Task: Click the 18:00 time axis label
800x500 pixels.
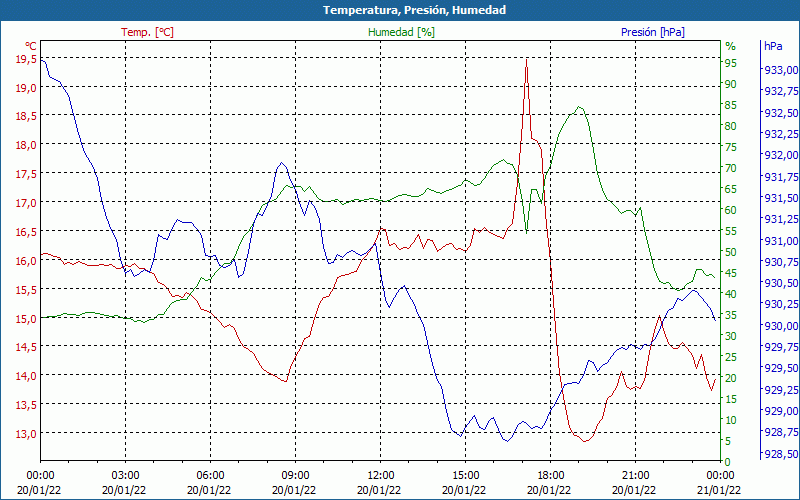Action: (x=551, y=476)
